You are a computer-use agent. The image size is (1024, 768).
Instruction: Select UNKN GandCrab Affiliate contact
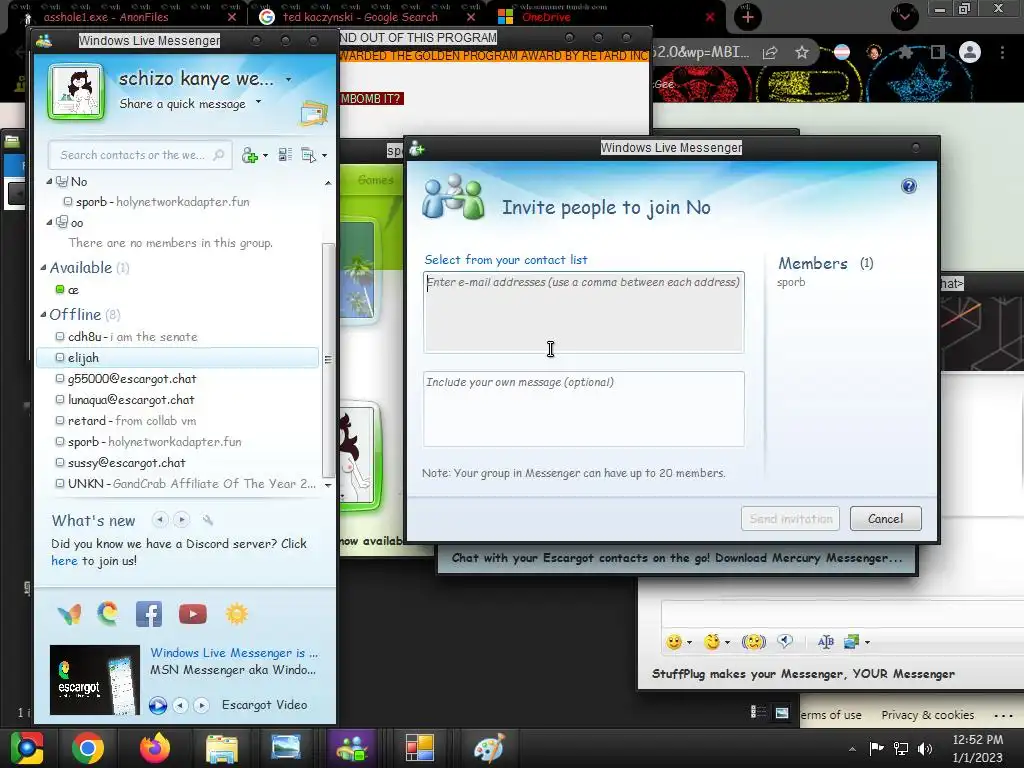(x=185, y=483)
